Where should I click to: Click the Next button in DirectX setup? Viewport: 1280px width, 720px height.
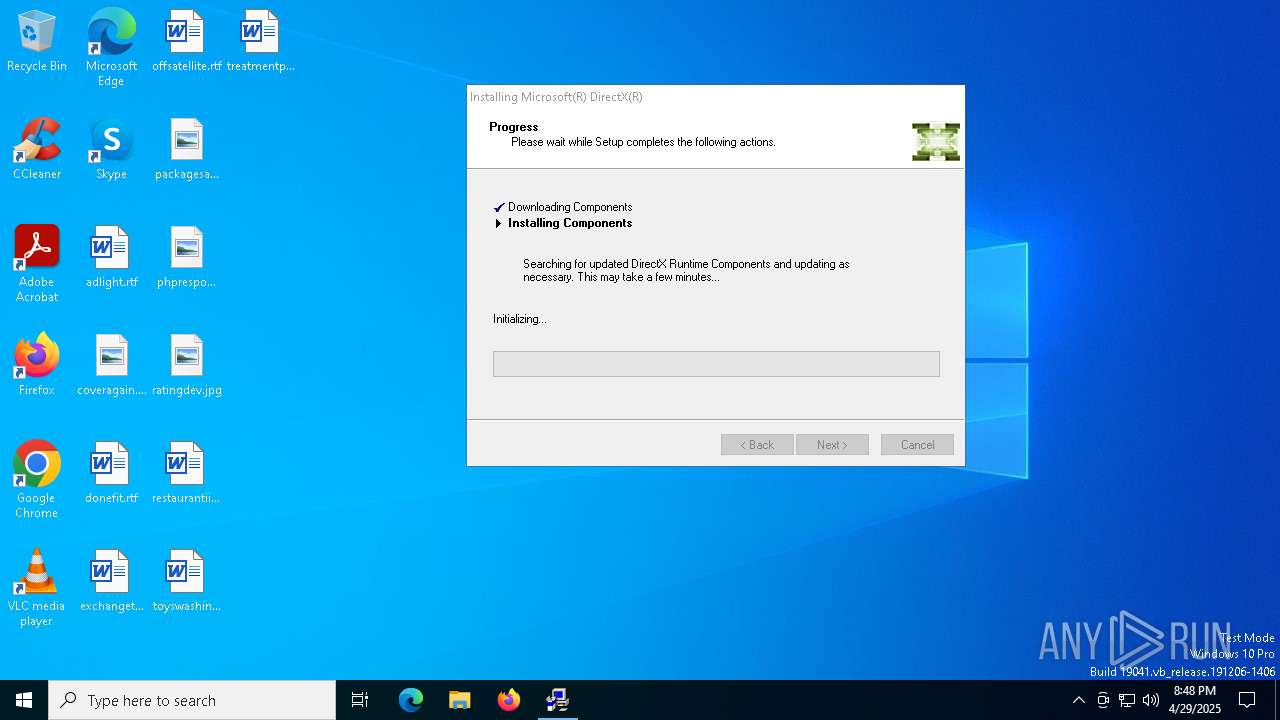click(x=832, y=445)
